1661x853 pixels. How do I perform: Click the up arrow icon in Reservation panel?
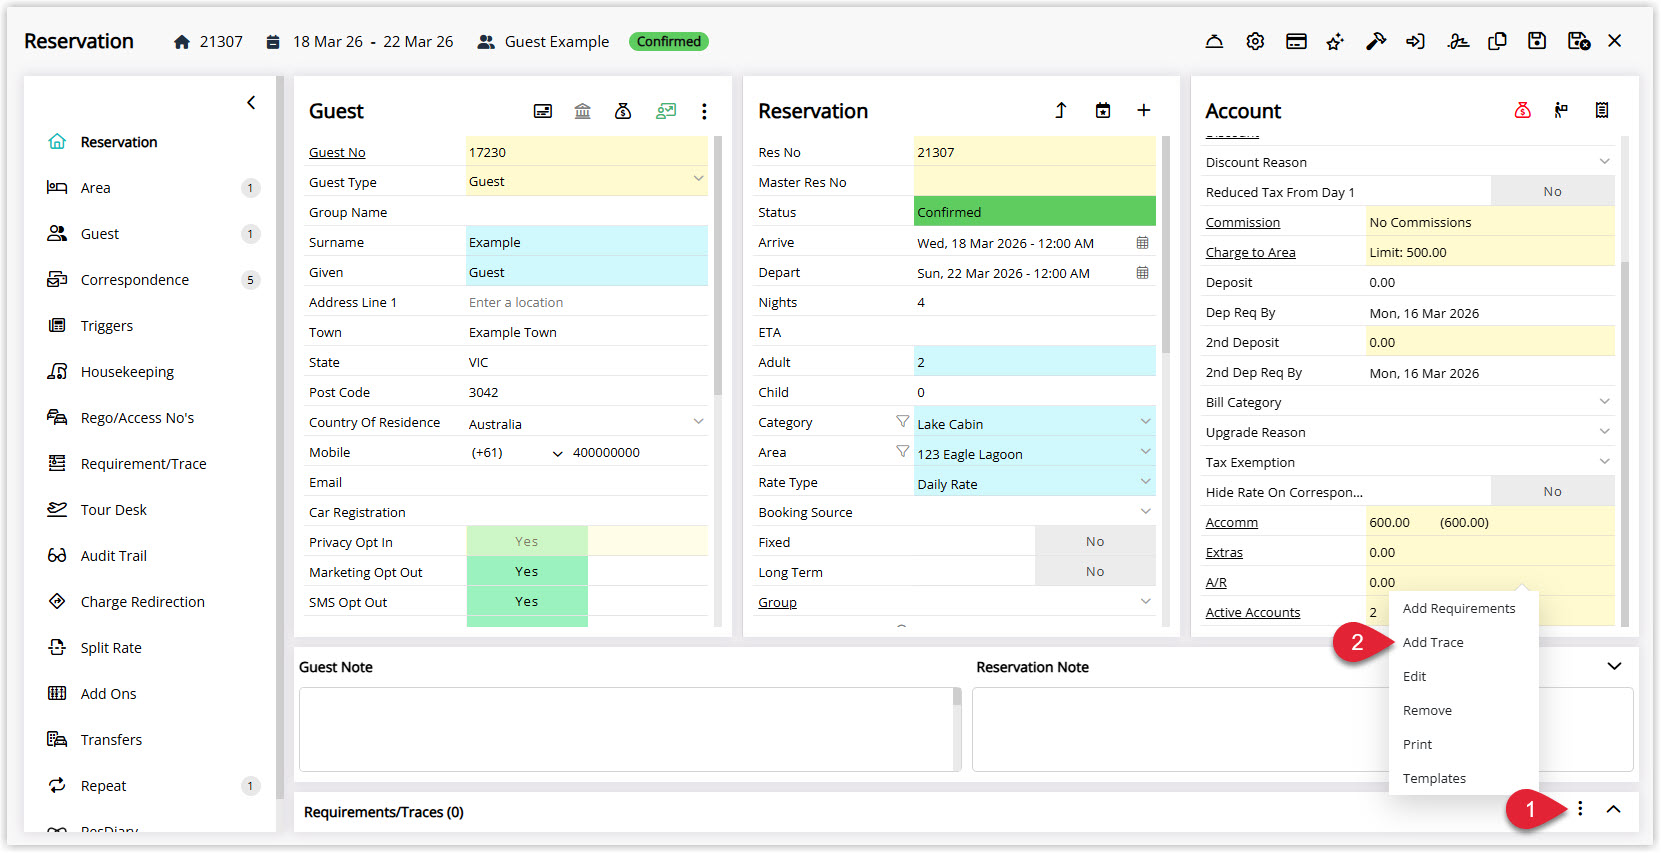click(1061, 110)
